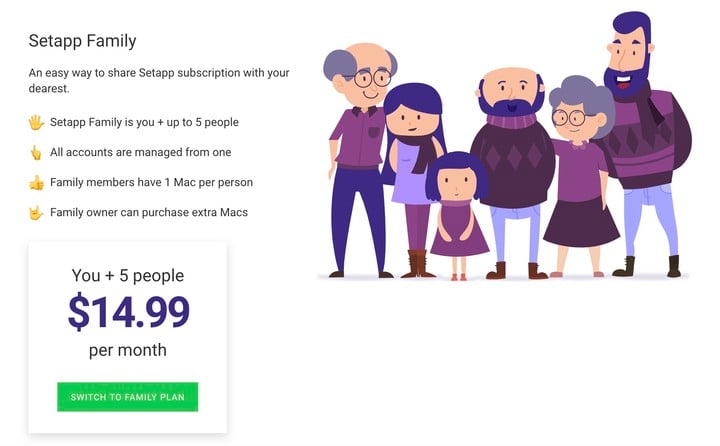
Task: Click the $14.99 price text
Action: [129, 312]
